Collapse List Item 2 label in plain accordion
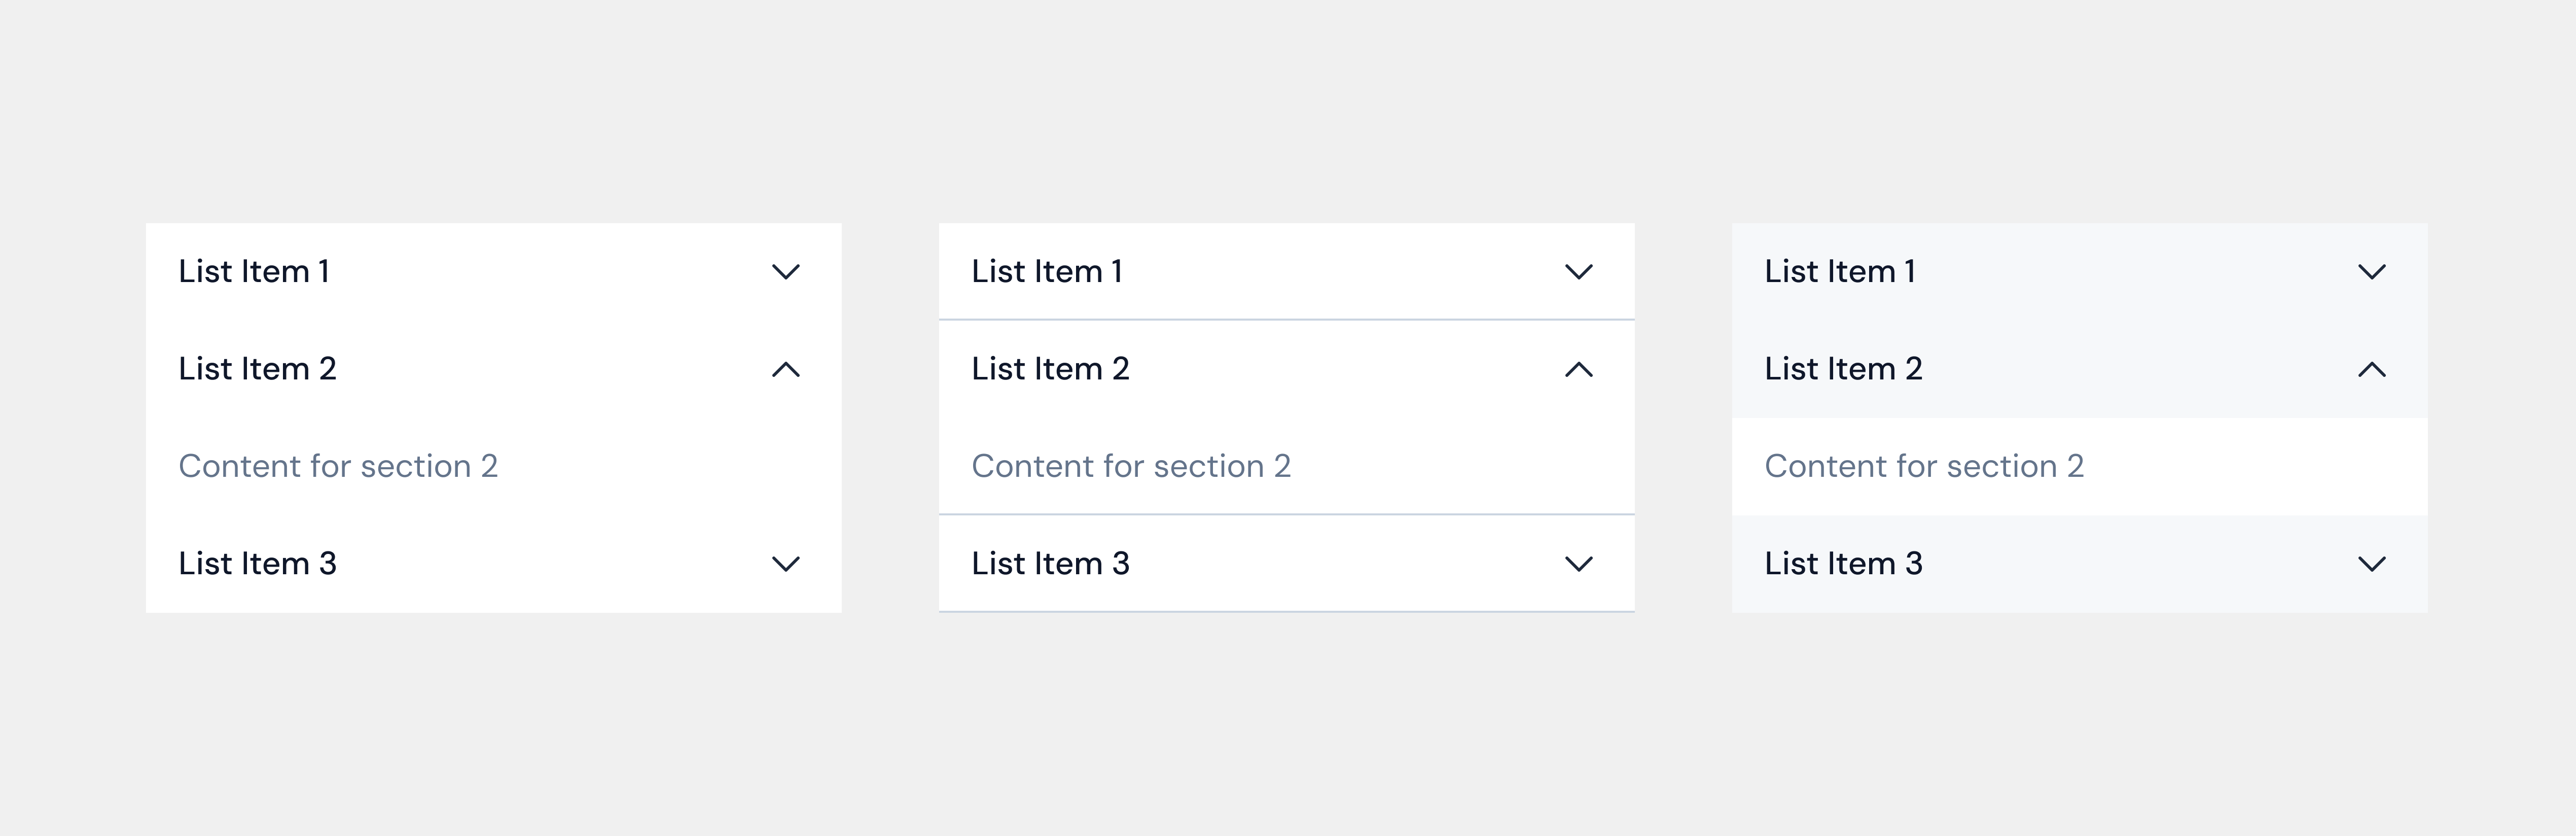Image resolution: width=2576 pixels, height=836 pixels. coord(257,368)
